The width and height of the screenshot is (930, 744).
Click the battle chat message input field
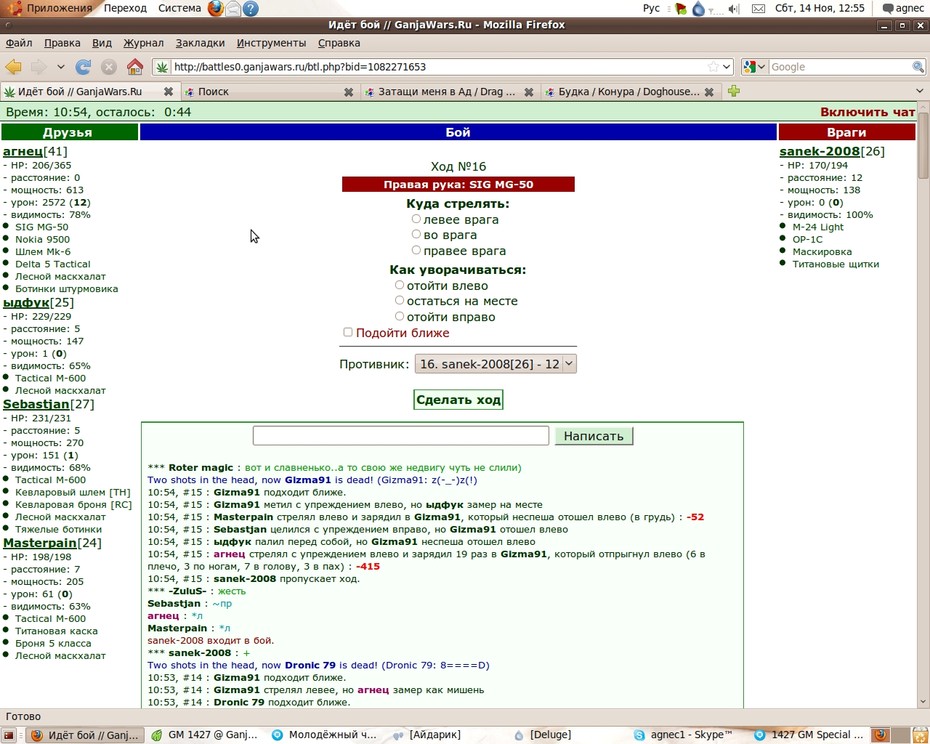(x=401, y=435)
